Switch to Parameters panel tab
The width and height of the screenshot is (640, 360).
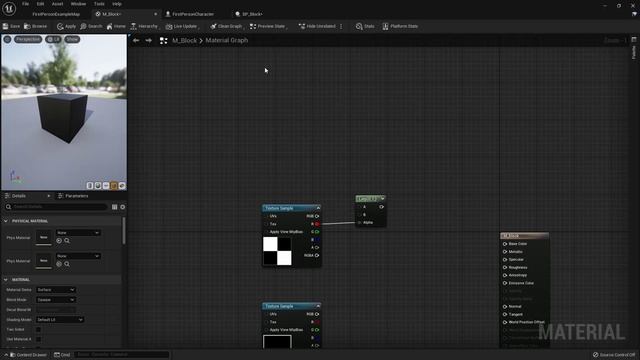pyautogui.click(x=73, y=196)
